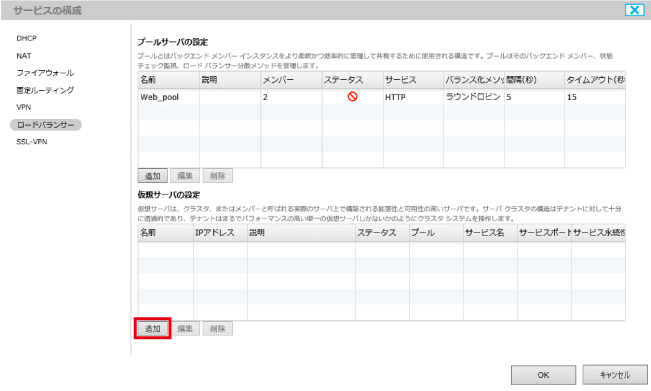Screen dimensions: 651x391
Task: Click pool table 説明 column header
Action: click(230, 80)
